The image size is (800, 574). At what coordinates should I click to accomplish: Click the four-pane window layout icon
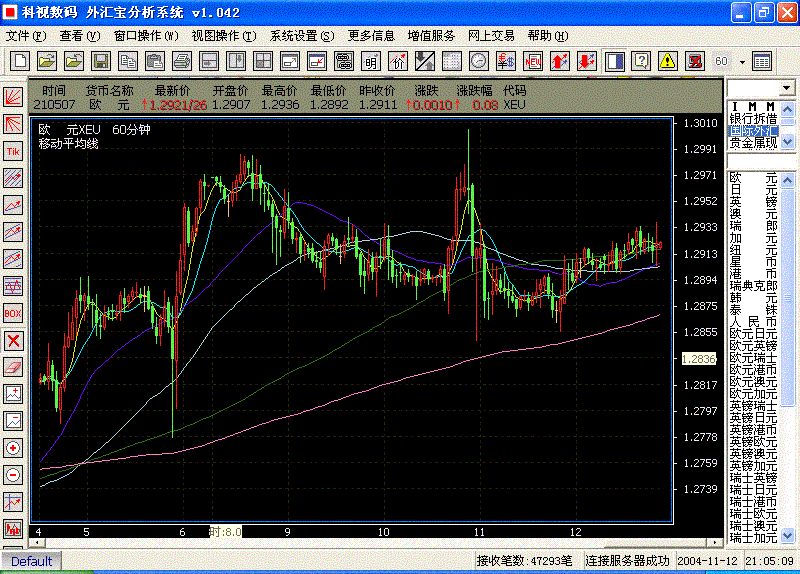pyautogui.click(x=263, y=61)
